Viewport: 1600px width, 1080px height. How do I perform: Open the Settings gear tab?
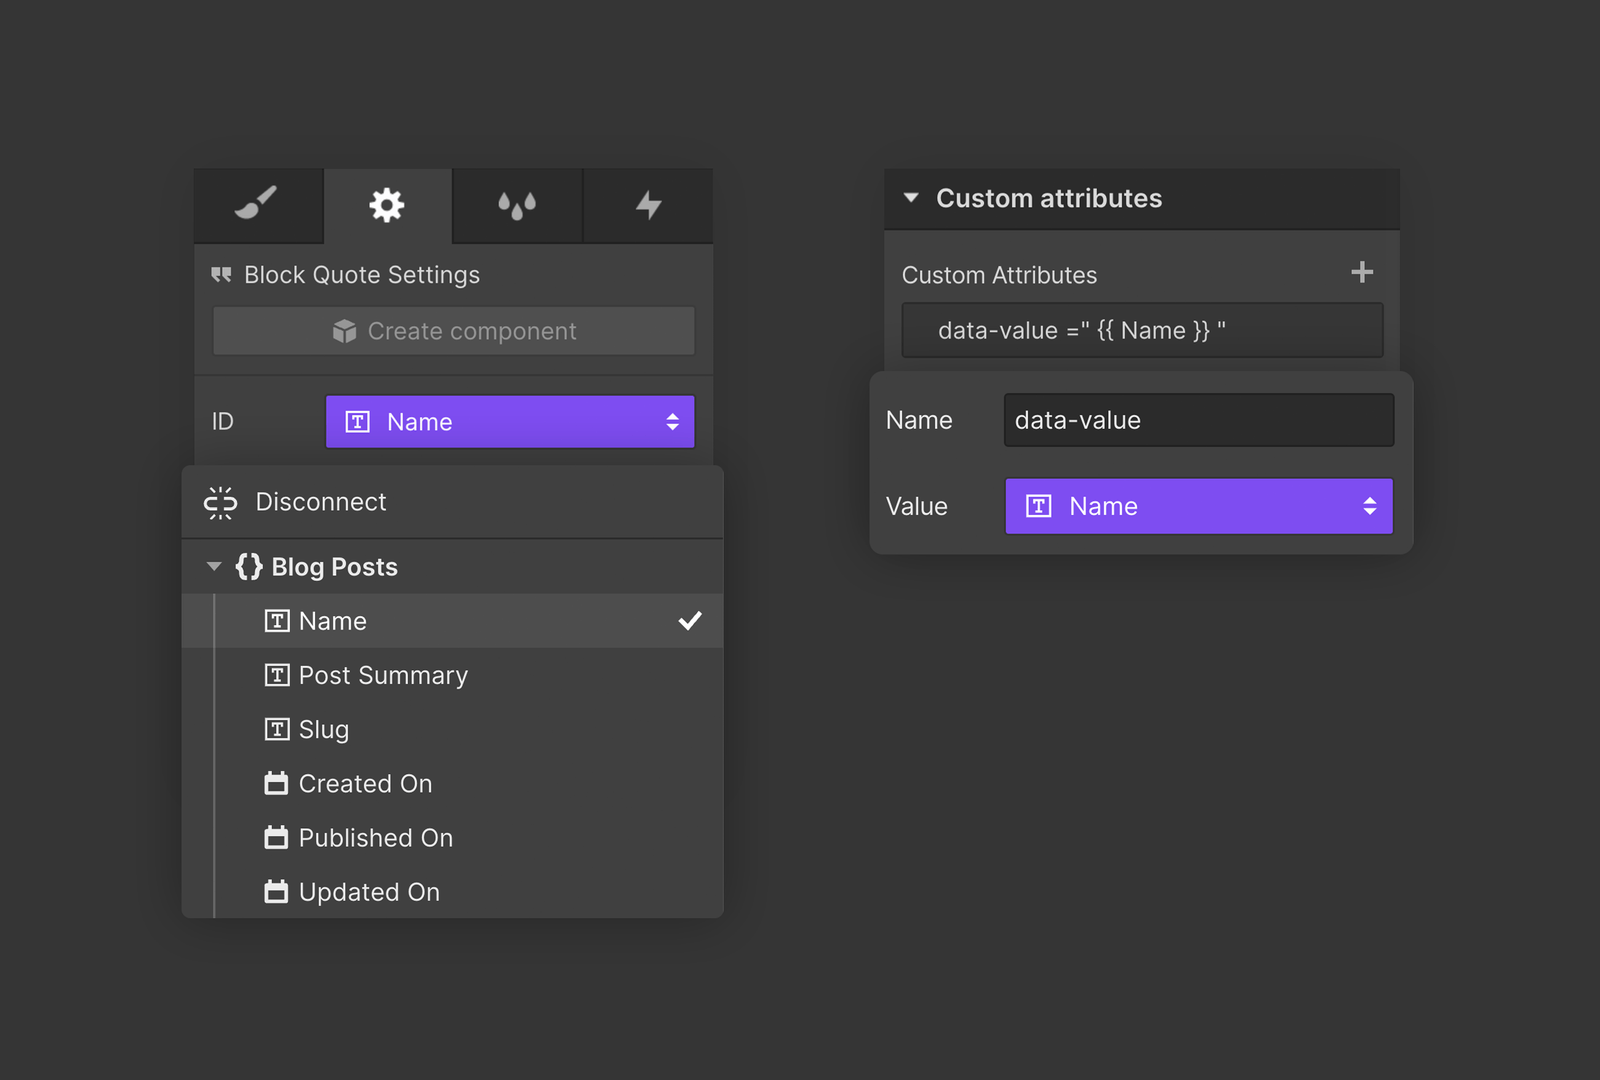pos(387,205)
